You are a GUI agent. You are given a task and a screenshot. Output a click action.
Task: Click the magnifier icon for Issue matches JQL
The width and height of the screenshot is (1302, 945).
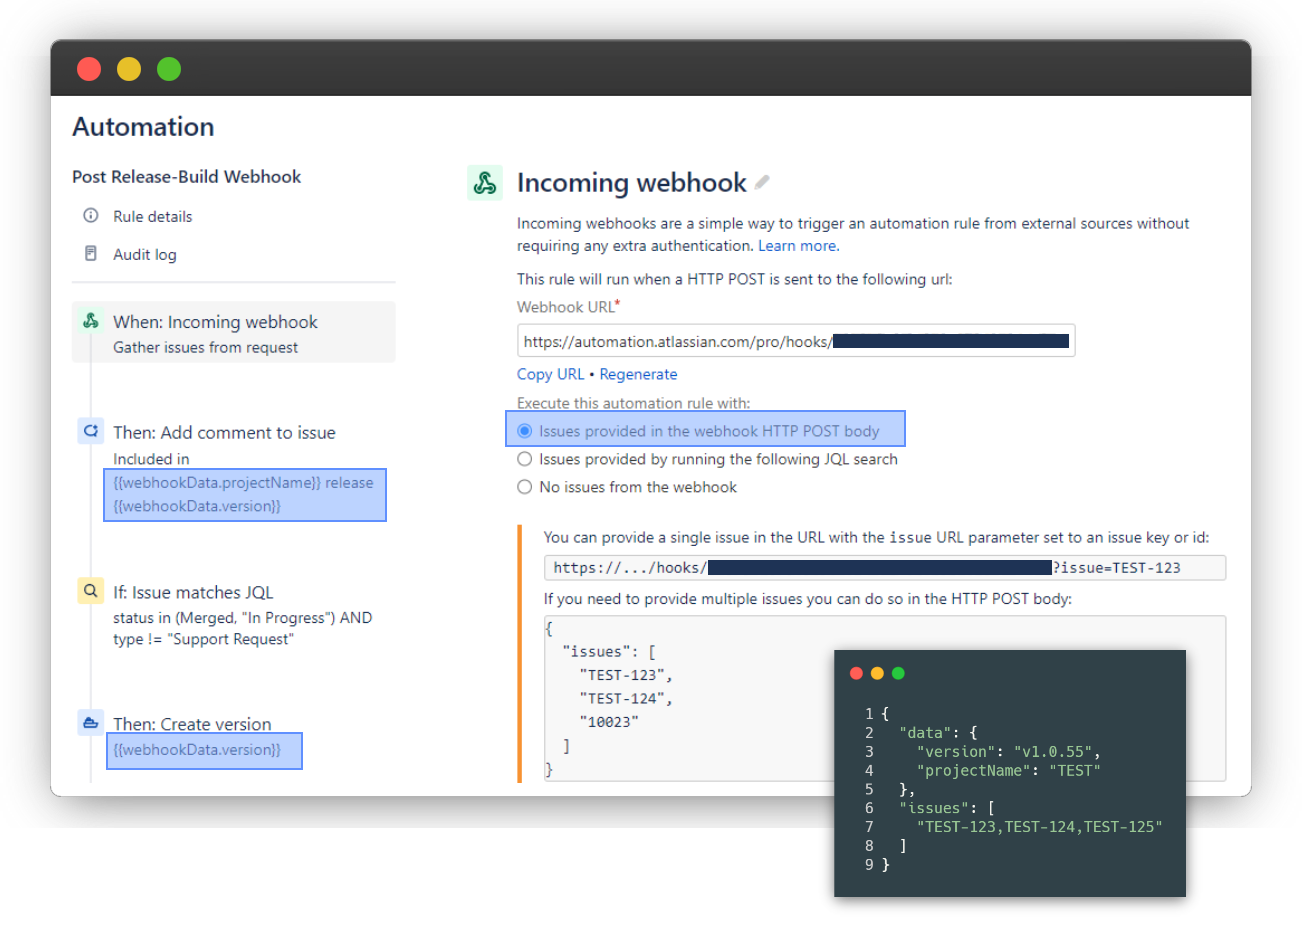pos(91,591)
